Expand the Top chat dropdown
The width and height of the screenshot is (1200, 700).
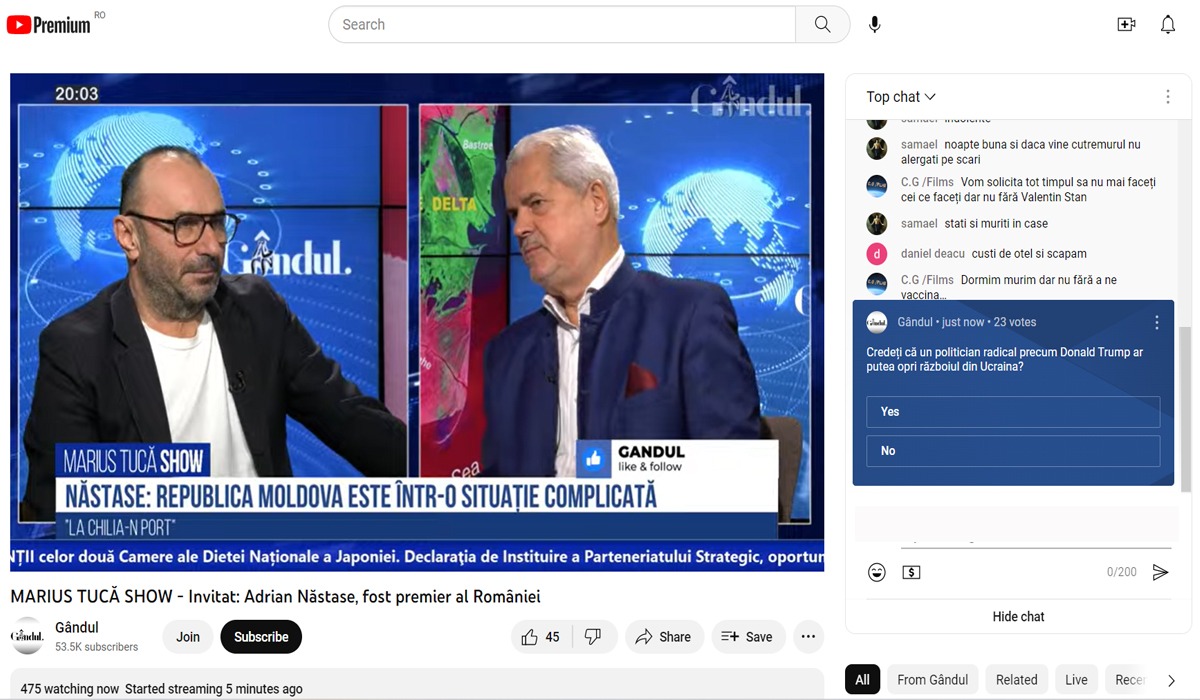pos(901,97)
